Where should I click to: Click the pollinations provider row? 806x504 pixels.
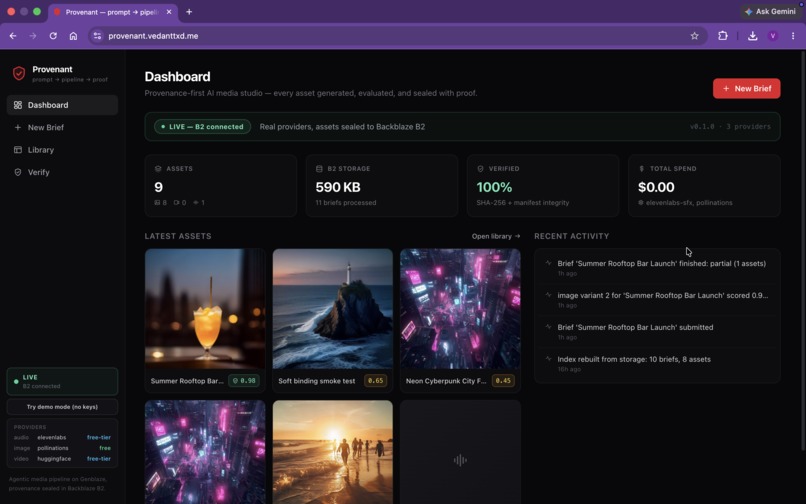[x=62, y=448]
